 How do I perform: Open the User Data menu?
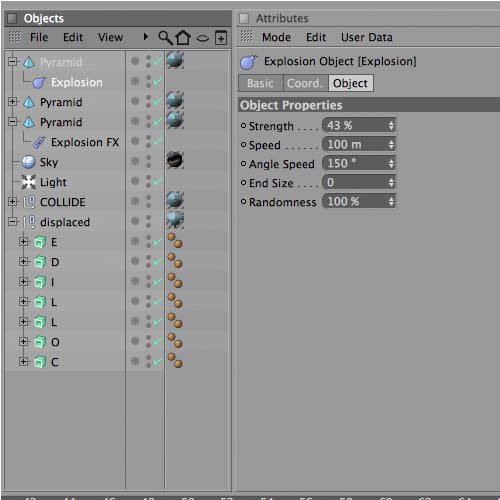367,37
